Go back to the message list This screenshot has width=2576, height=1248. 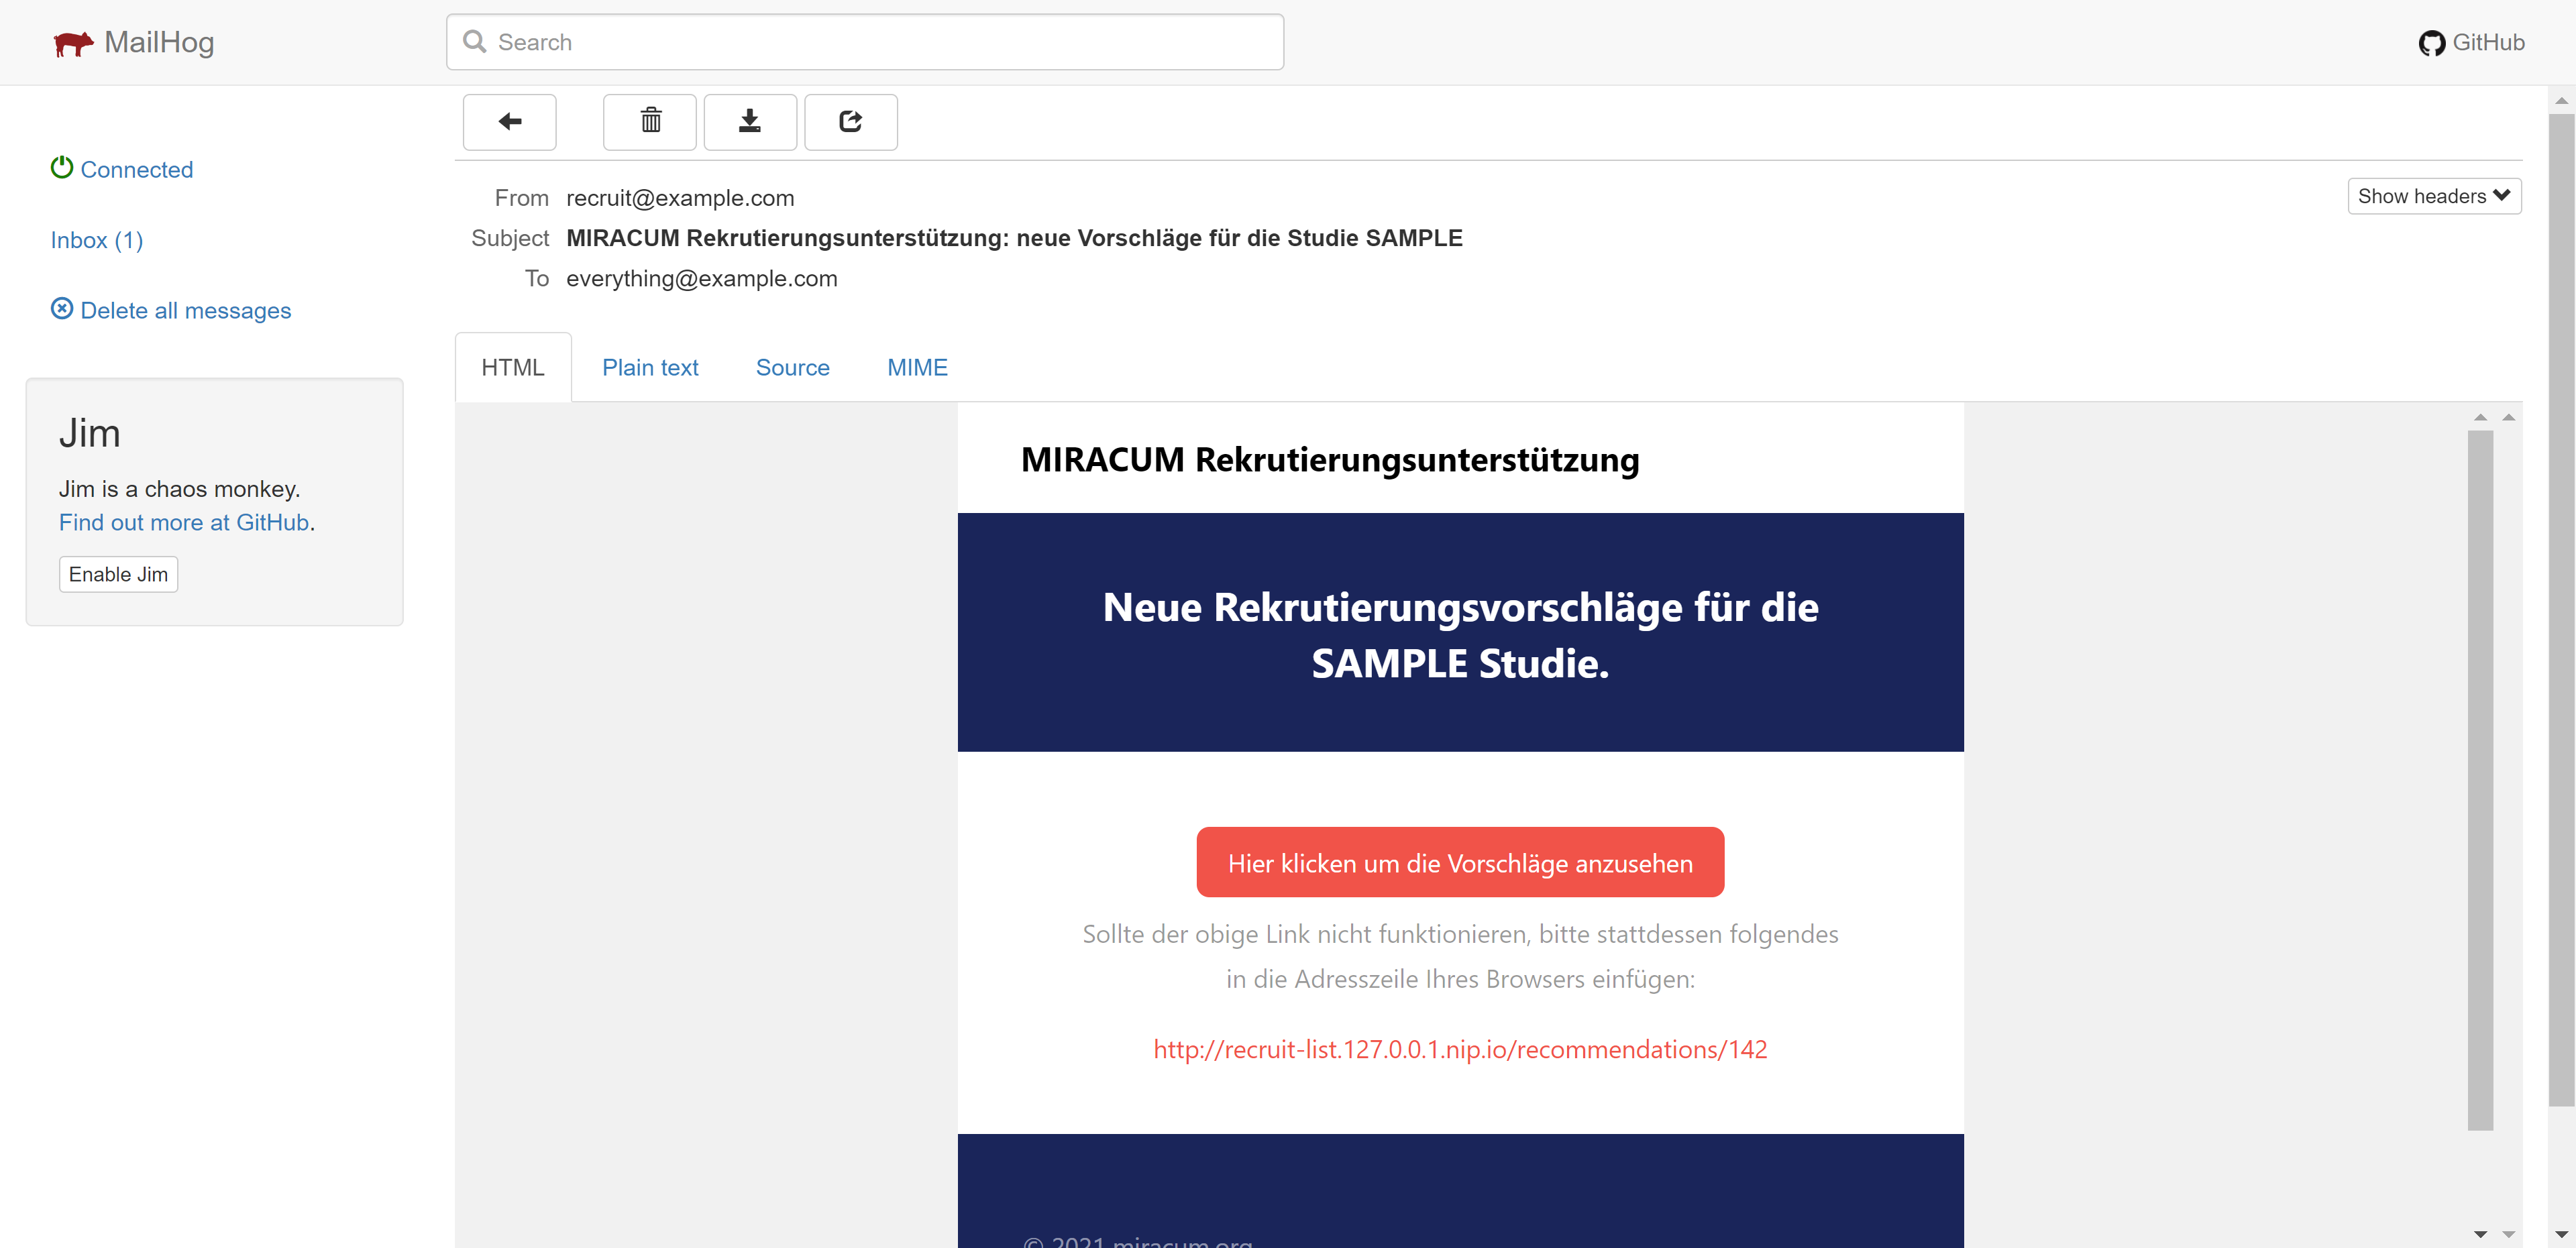[509, 122]
